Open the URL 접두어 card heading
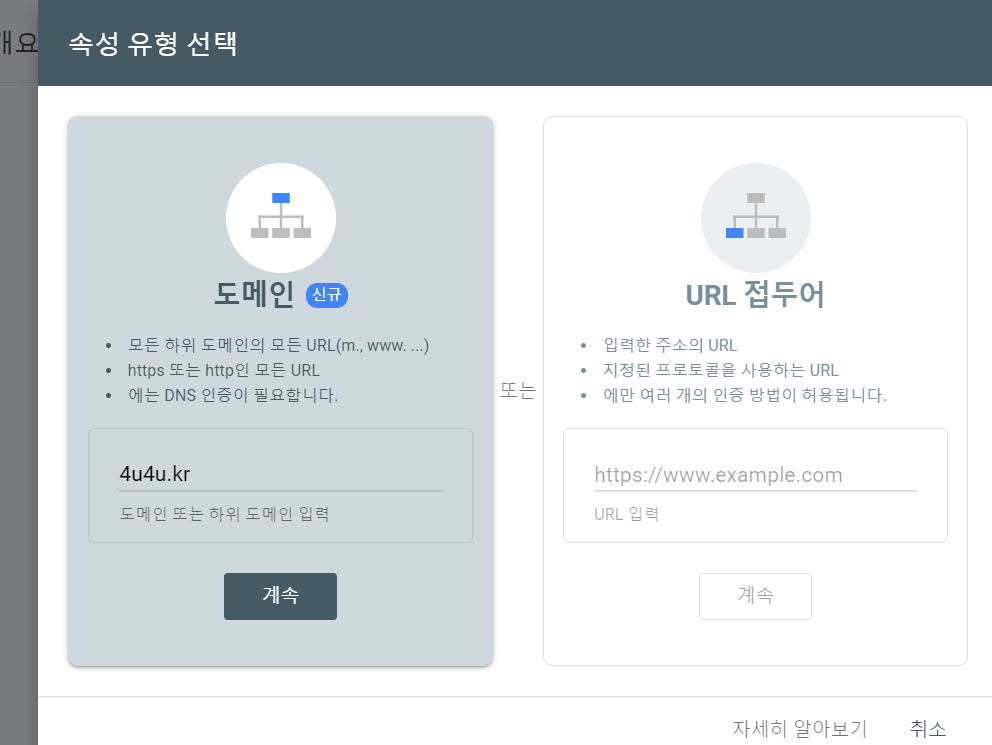The image size is (992, 745). point(755,292)
